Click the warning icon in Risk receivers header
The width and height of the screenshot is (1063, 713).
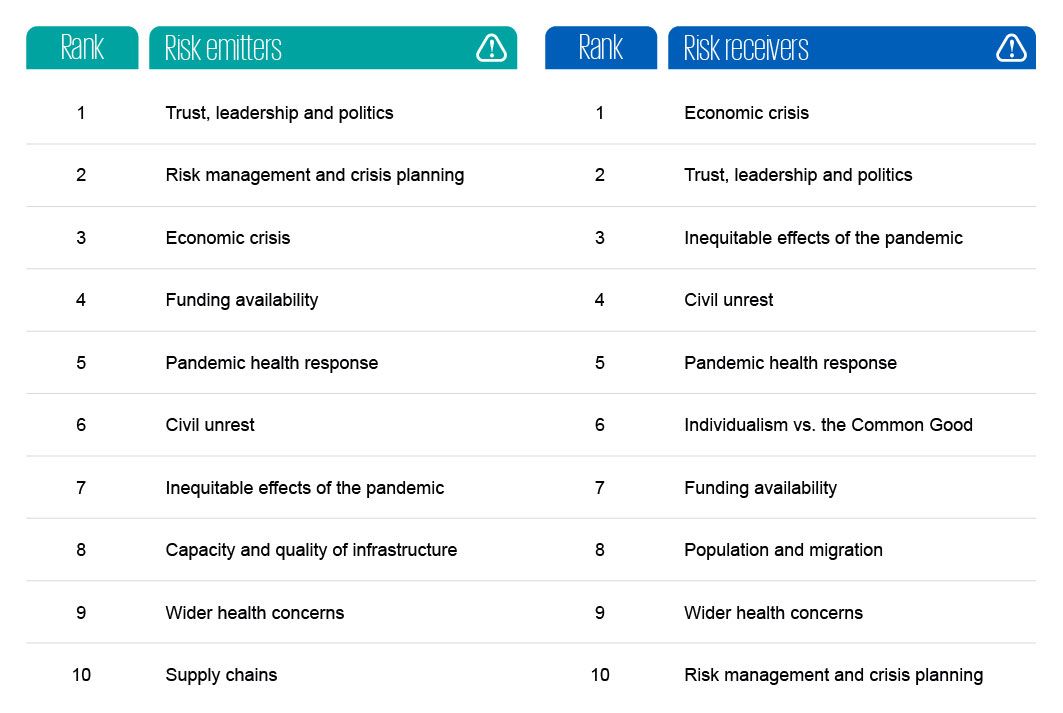1011,48
